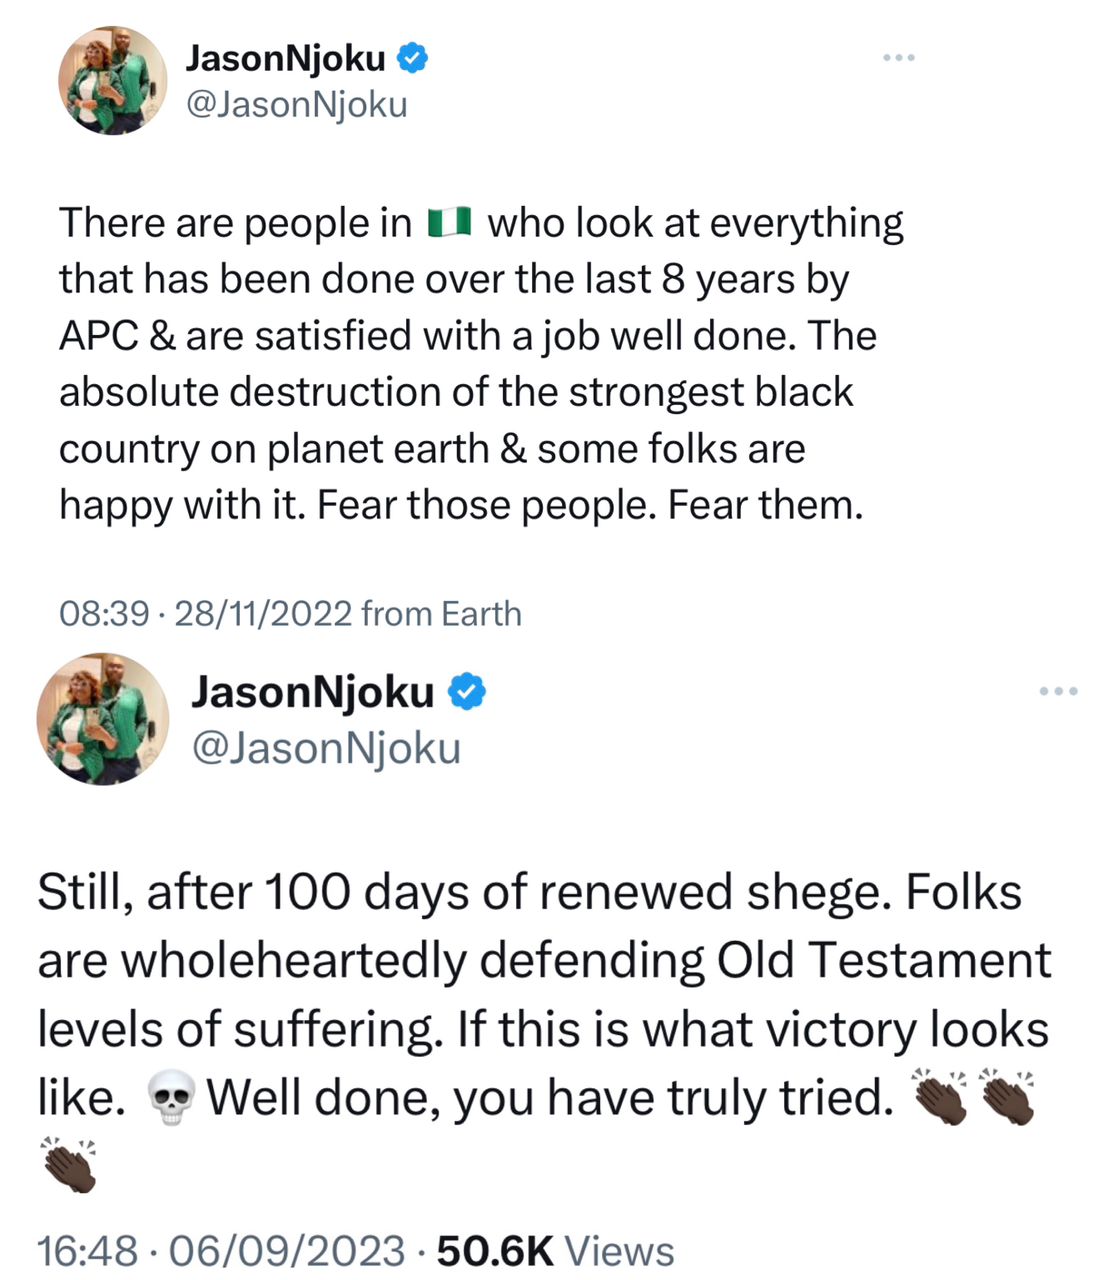This screenshot has width=1118, height=1280.
Task: Open the JasonNjoku display name on the first tweet
Action: point(285,59)
